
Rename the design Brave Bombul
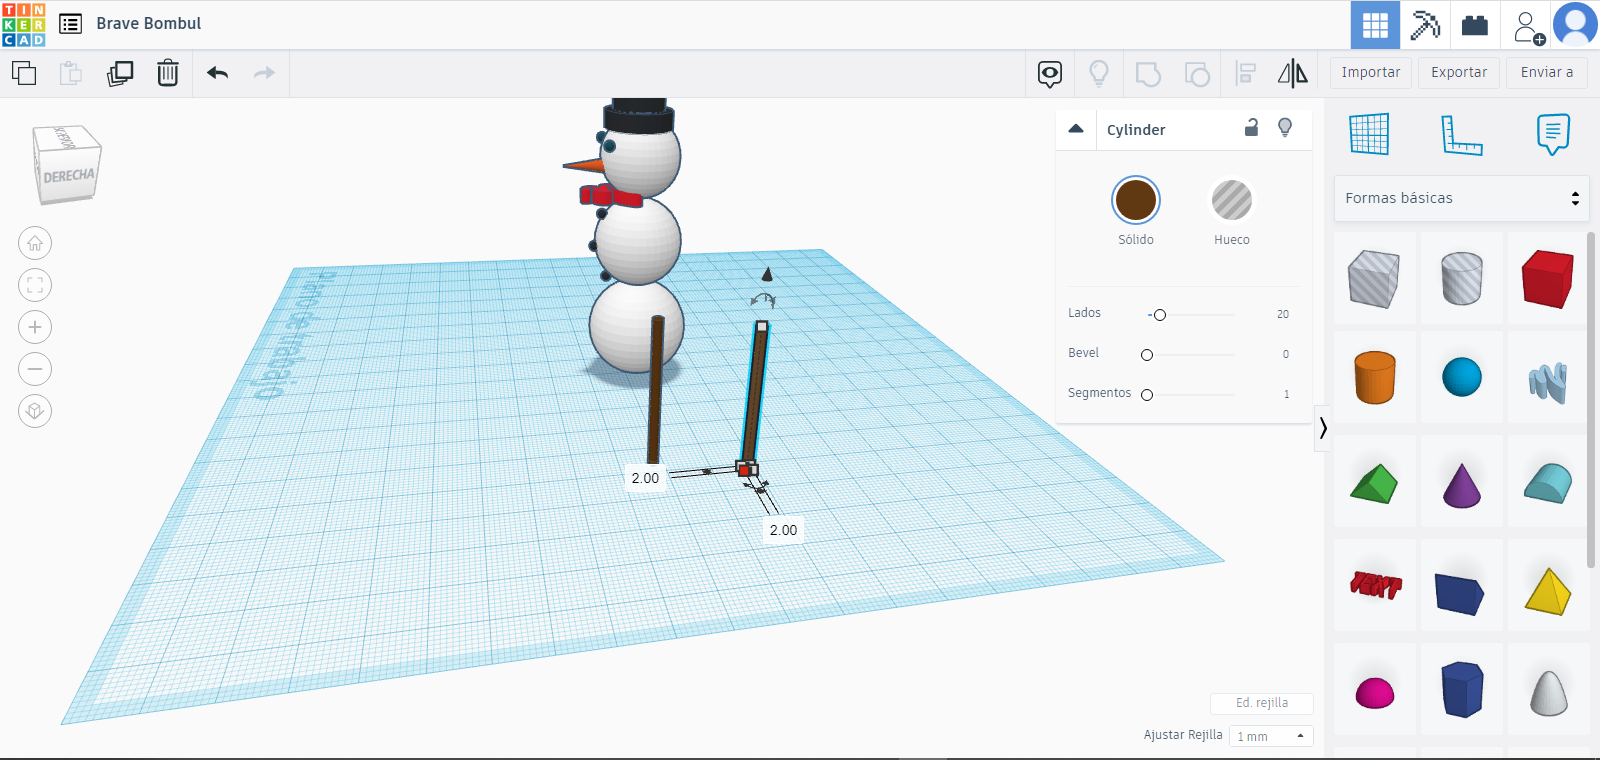[x=149, y=24]
